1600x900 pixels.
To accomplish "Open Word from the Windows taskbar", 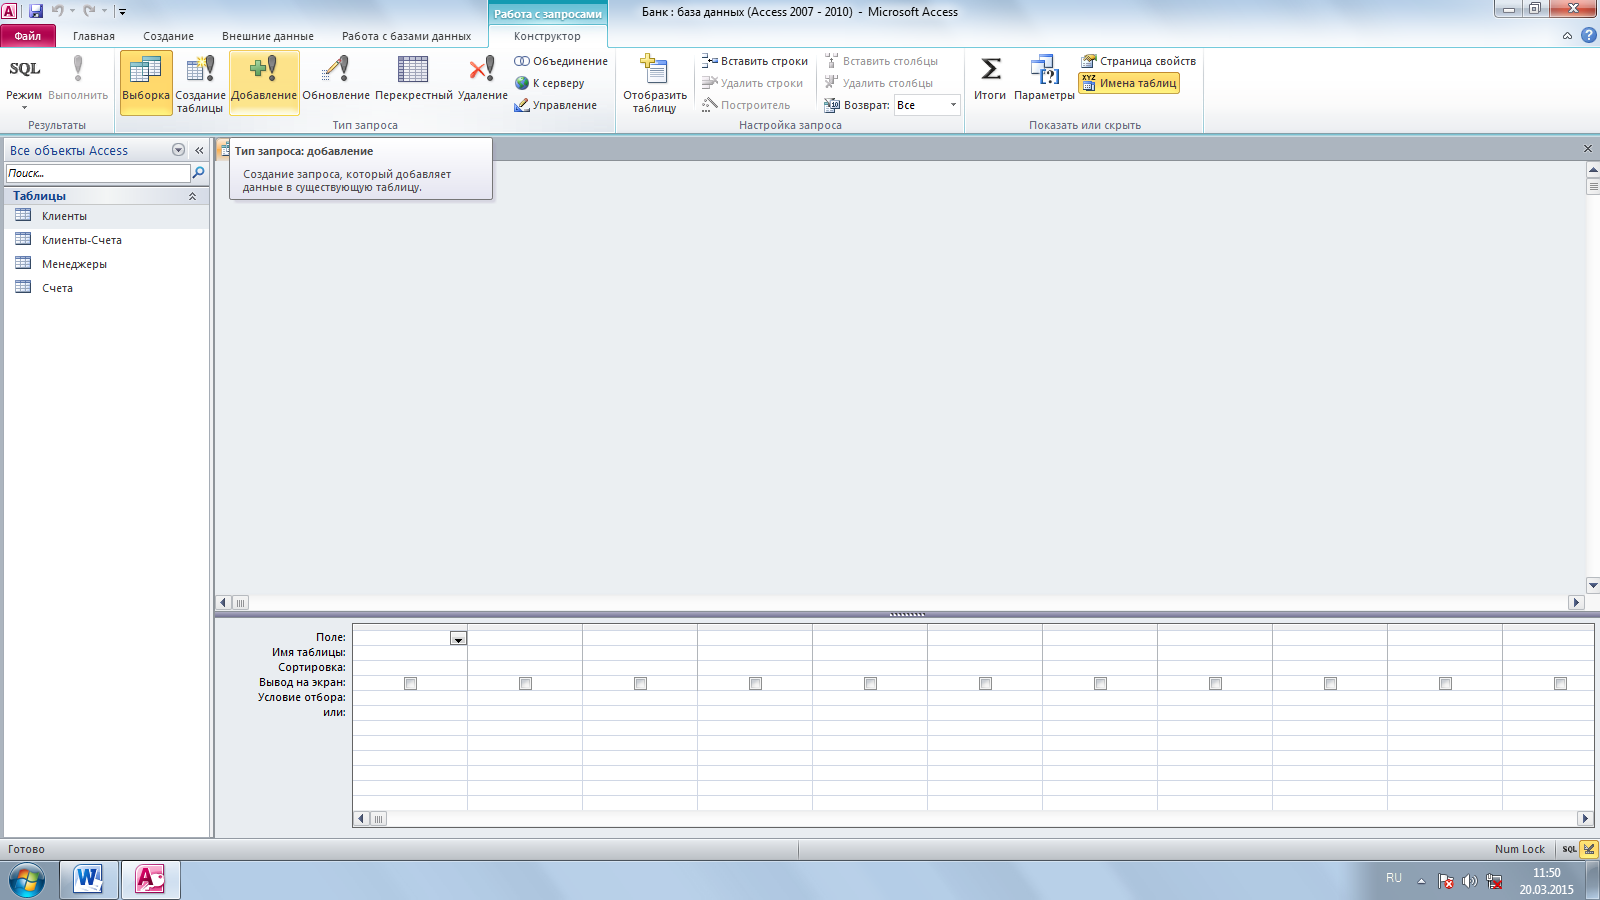I will (89, 880).
